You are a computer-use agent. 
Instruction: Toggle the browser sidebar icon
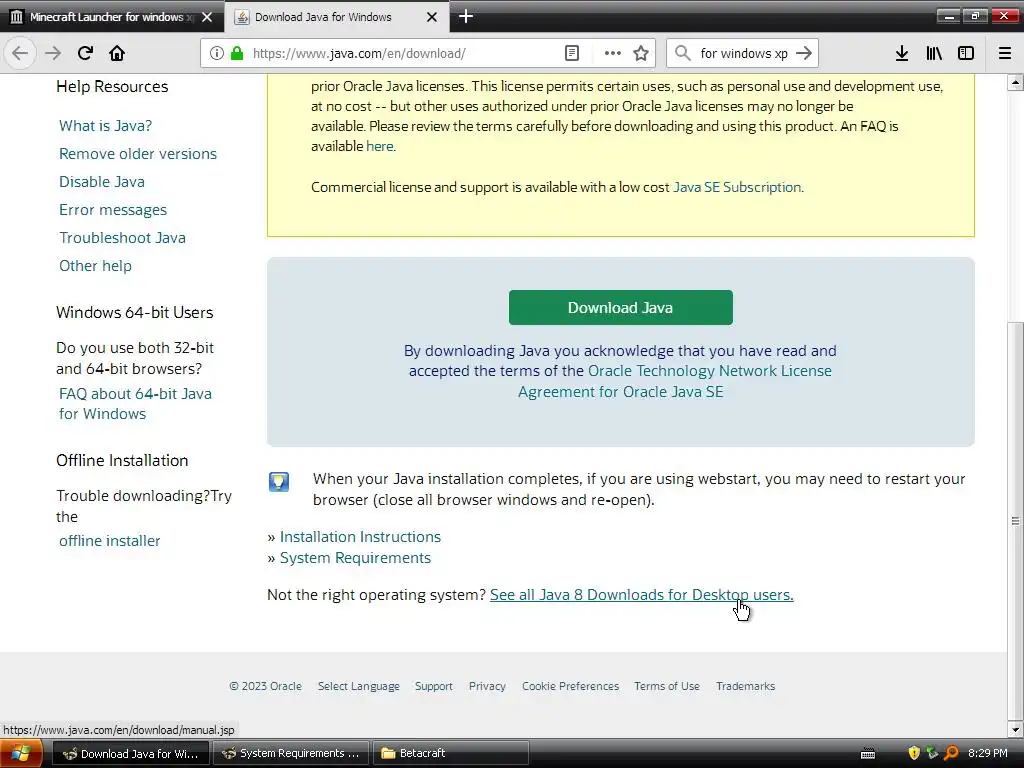tap(966, 53)
